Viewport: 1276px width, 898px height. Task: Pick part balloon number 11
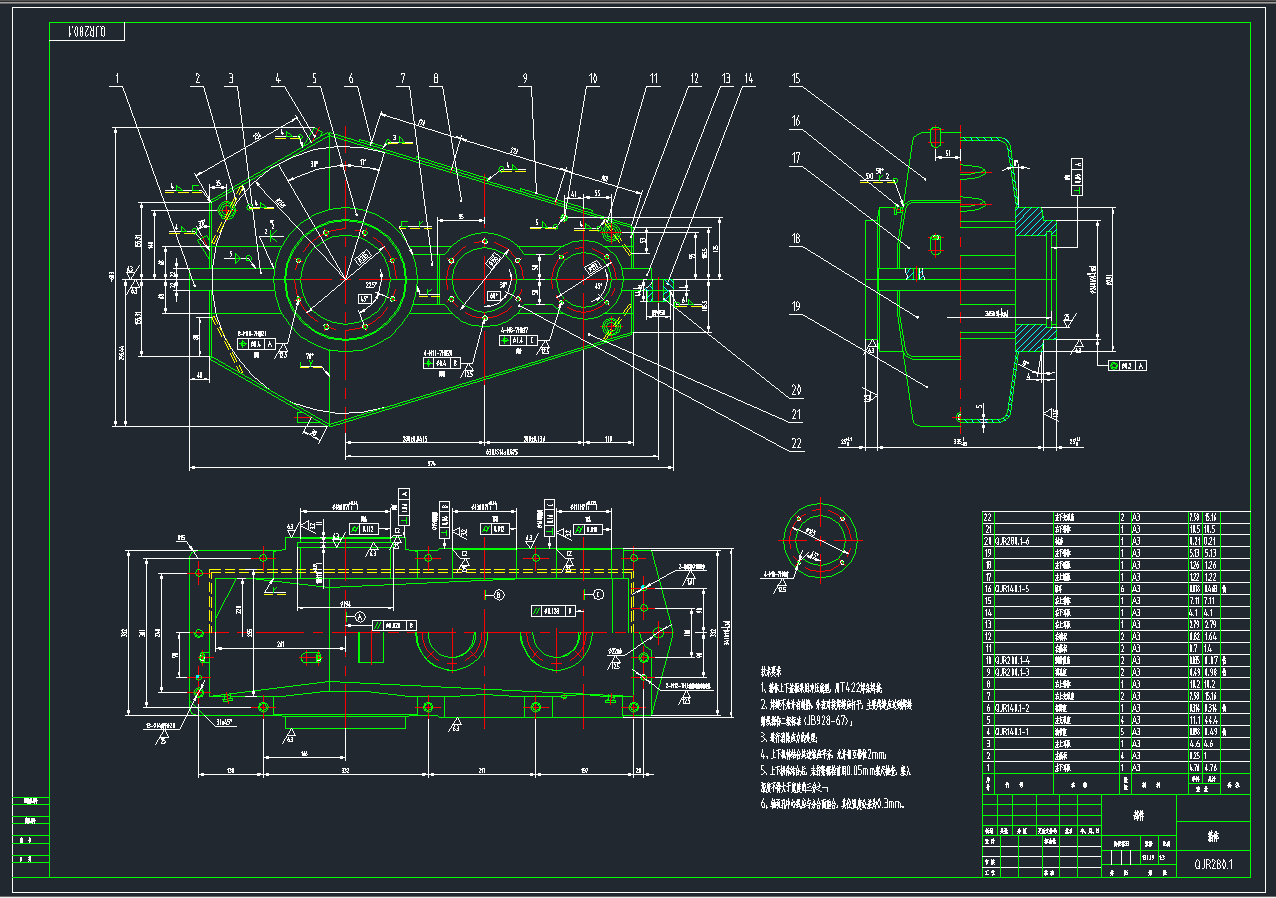pos(654,77)
